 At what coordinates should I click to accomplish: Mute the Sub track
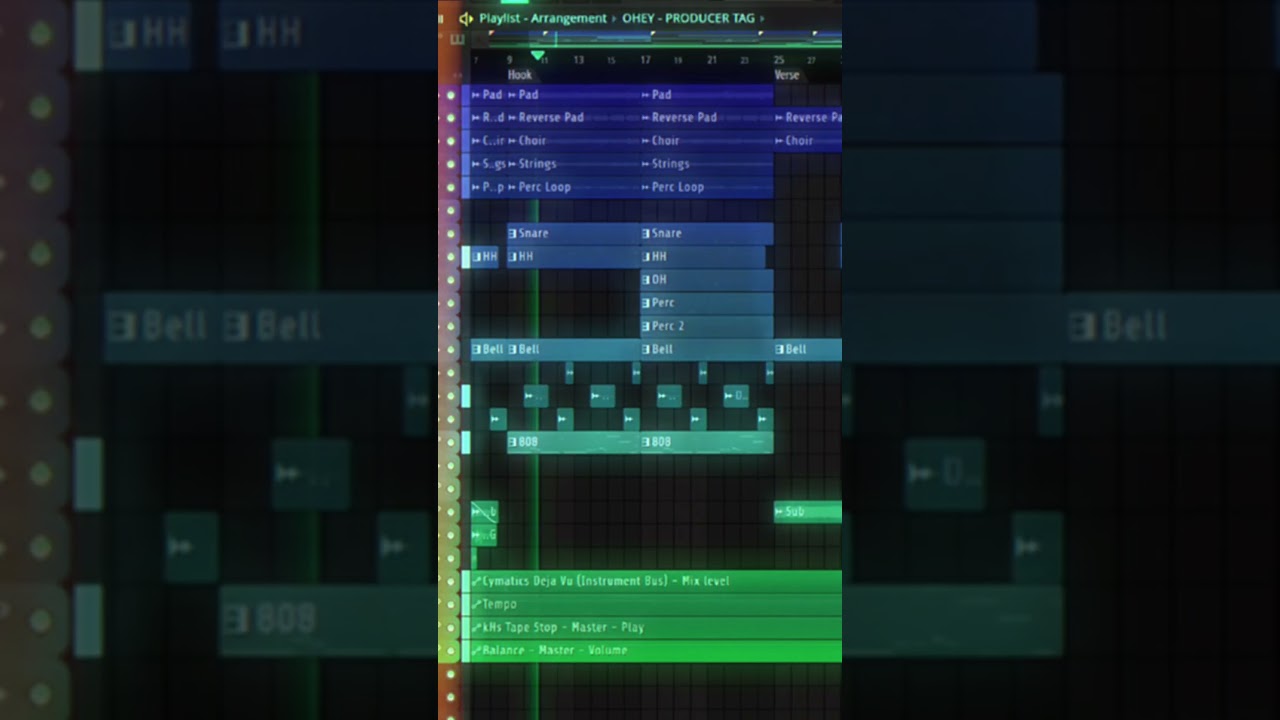pyautogui.click(x=451, y=512)
